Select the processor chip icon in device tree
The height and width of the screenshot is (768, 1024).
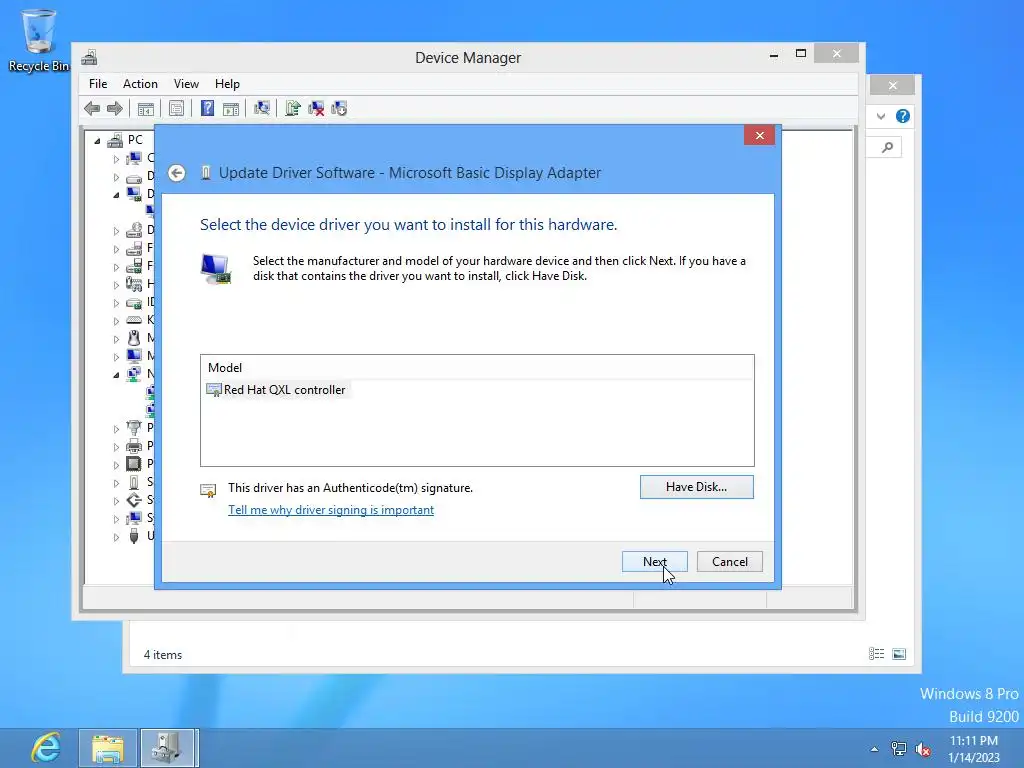(x=134, y=464)
